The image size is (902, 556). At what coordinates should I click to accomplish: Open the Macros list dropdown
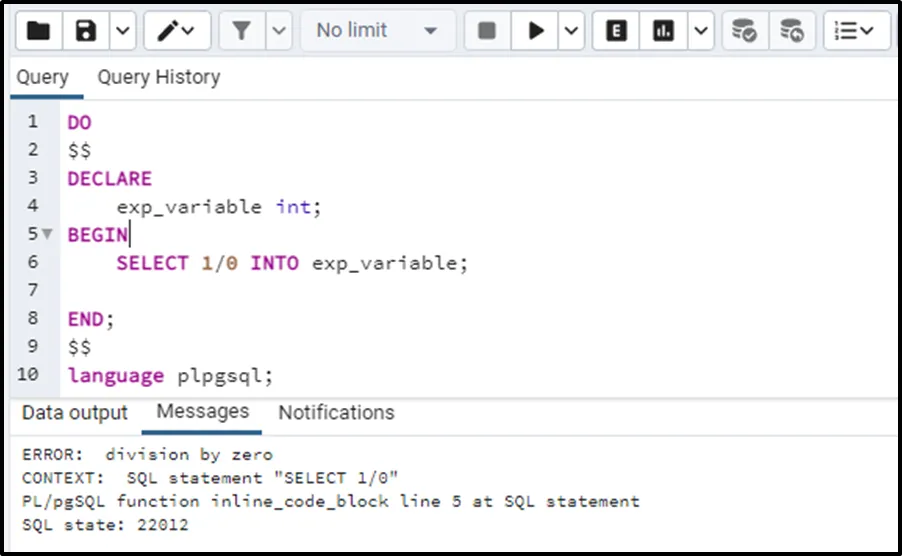tap(855, 31)
